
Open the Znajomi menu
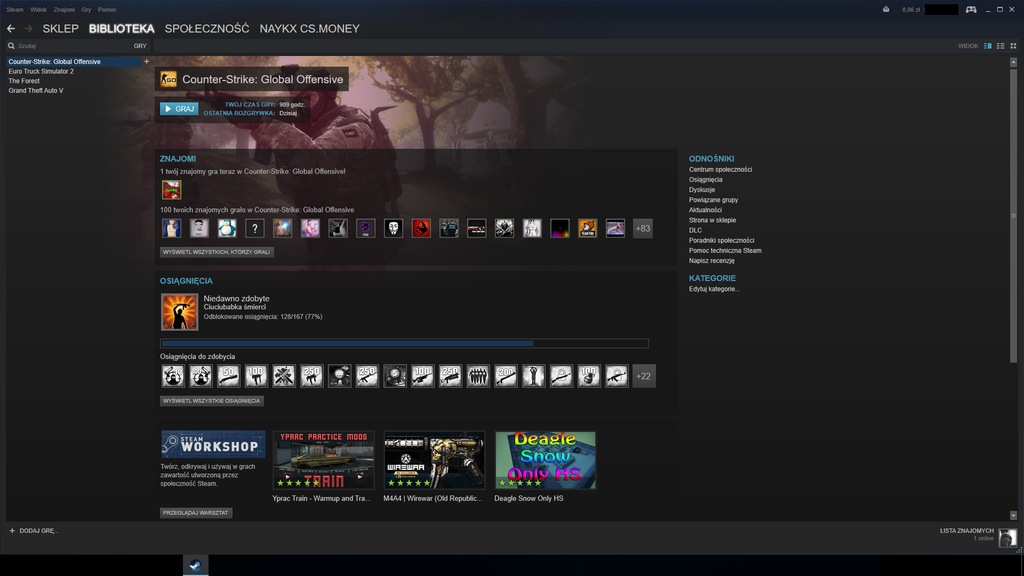[64, 10]
